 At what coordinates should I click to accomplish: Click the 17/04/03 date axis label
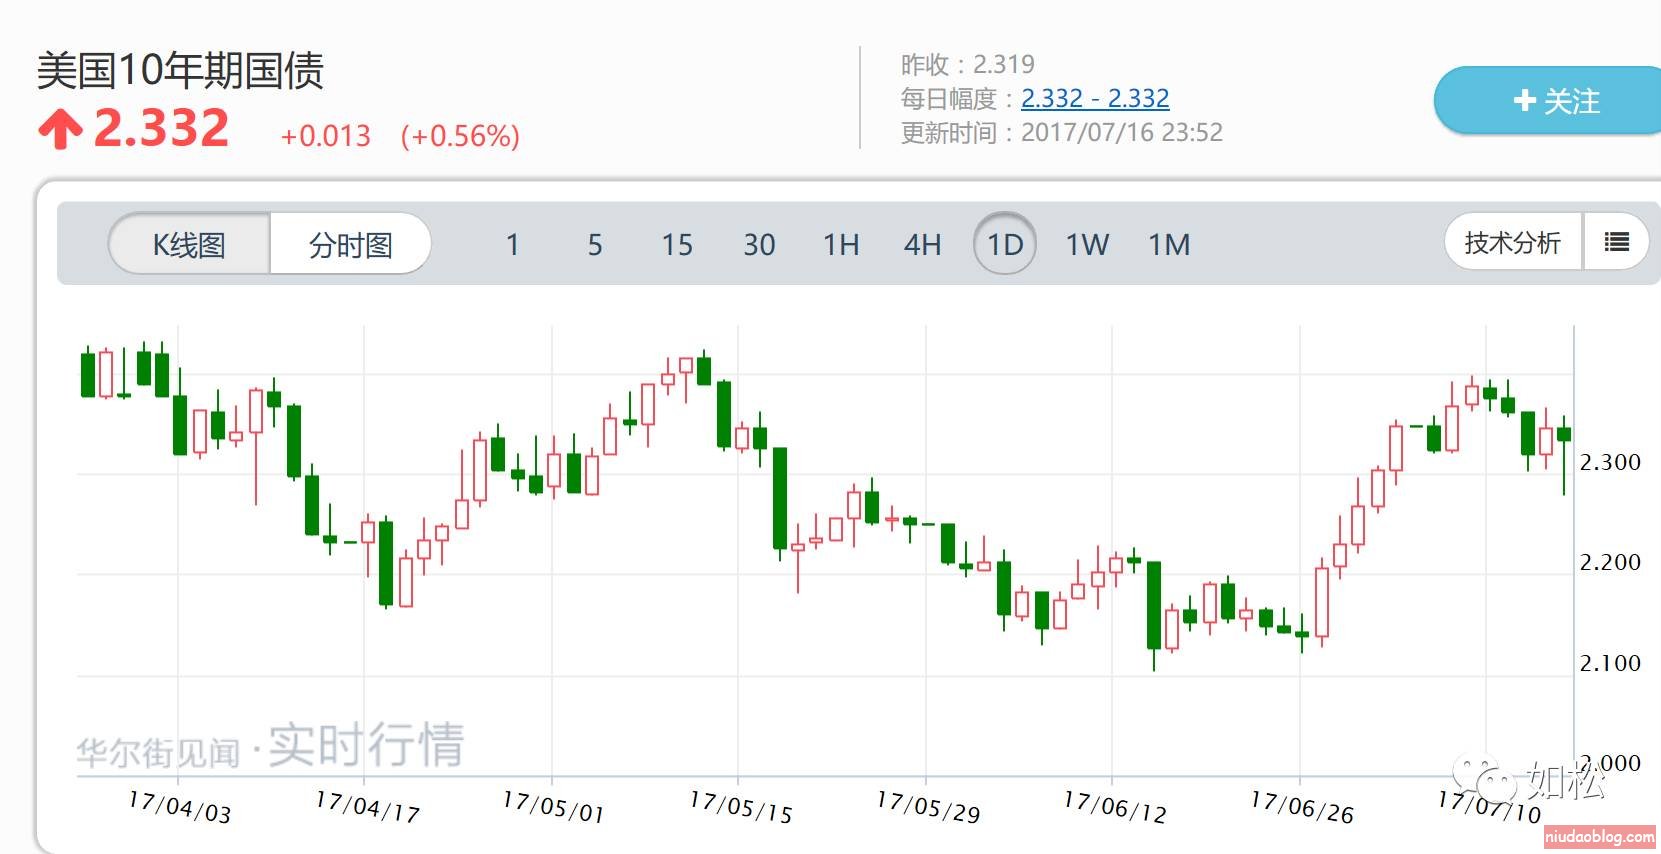coord(180,806)
